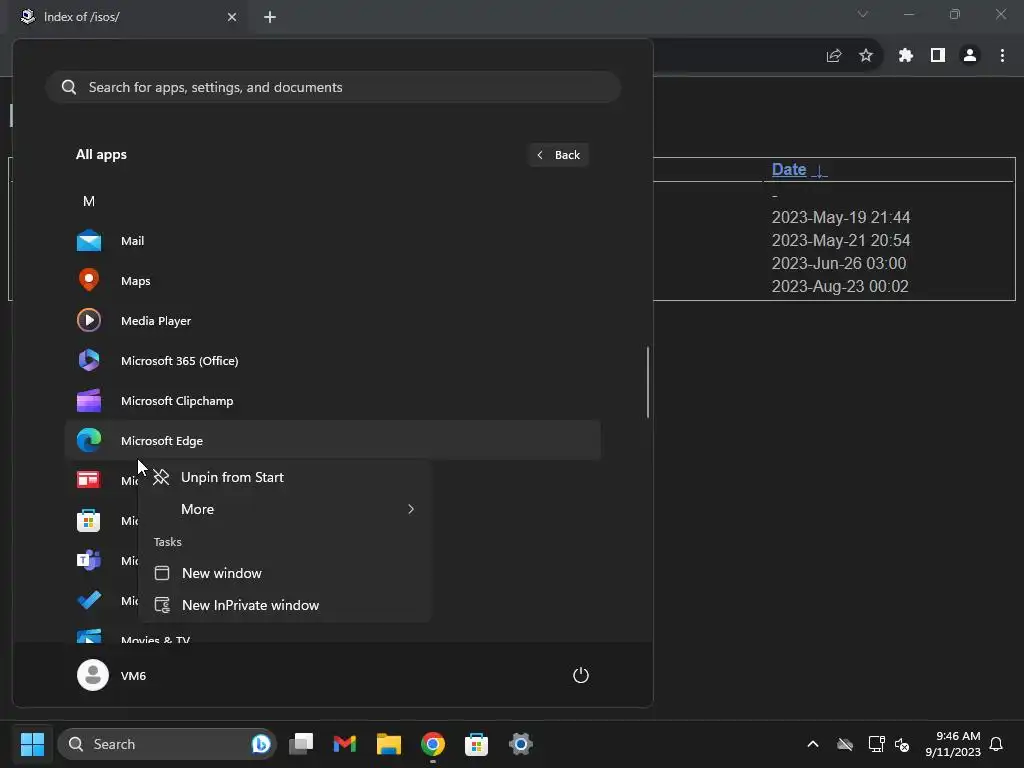This screenshot has height=768, width=1024.
Task: Open a new Chrome tab
Action: (270, 17)
